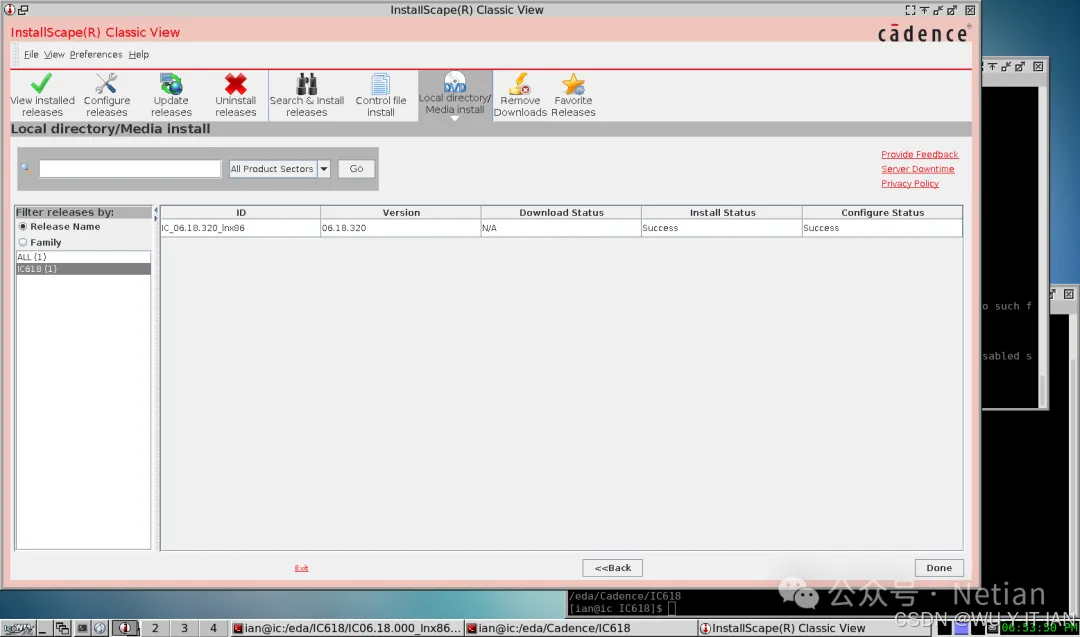Screen dimensions: 1080x637
Task: Click the taskbar window list icon
Action: coord(62,628)
